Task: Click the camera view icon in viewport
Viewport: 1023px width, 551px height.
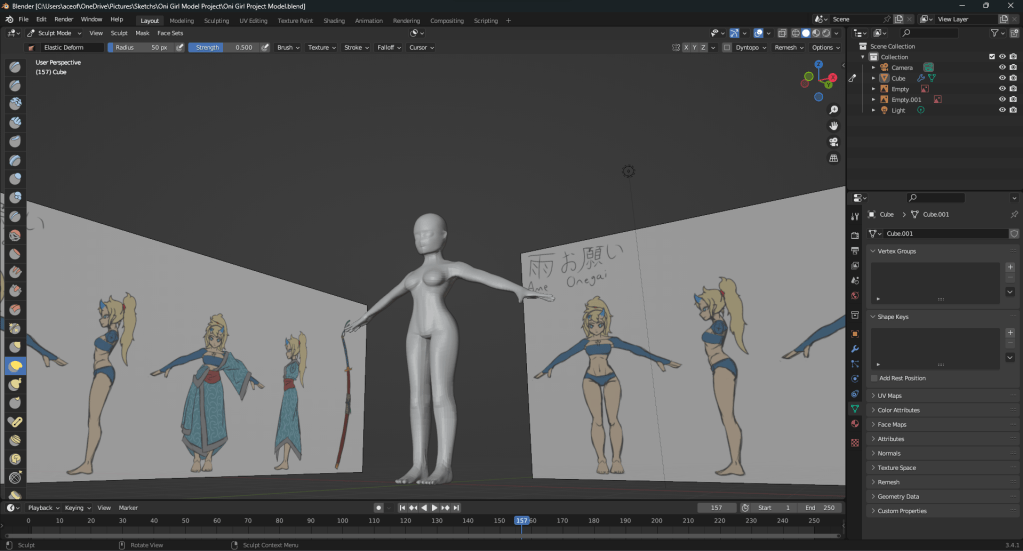Action: tap(834, 141)
